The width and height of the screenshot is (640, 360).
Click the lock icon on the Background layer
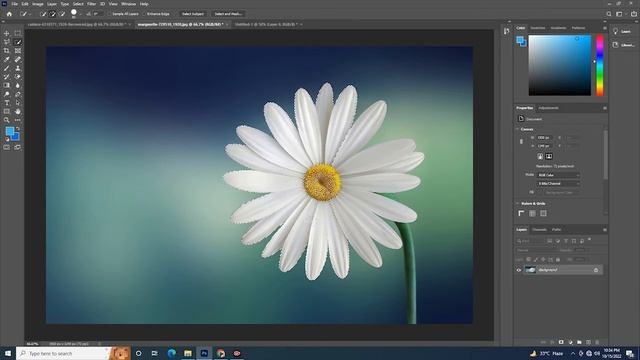click(596, 270)
